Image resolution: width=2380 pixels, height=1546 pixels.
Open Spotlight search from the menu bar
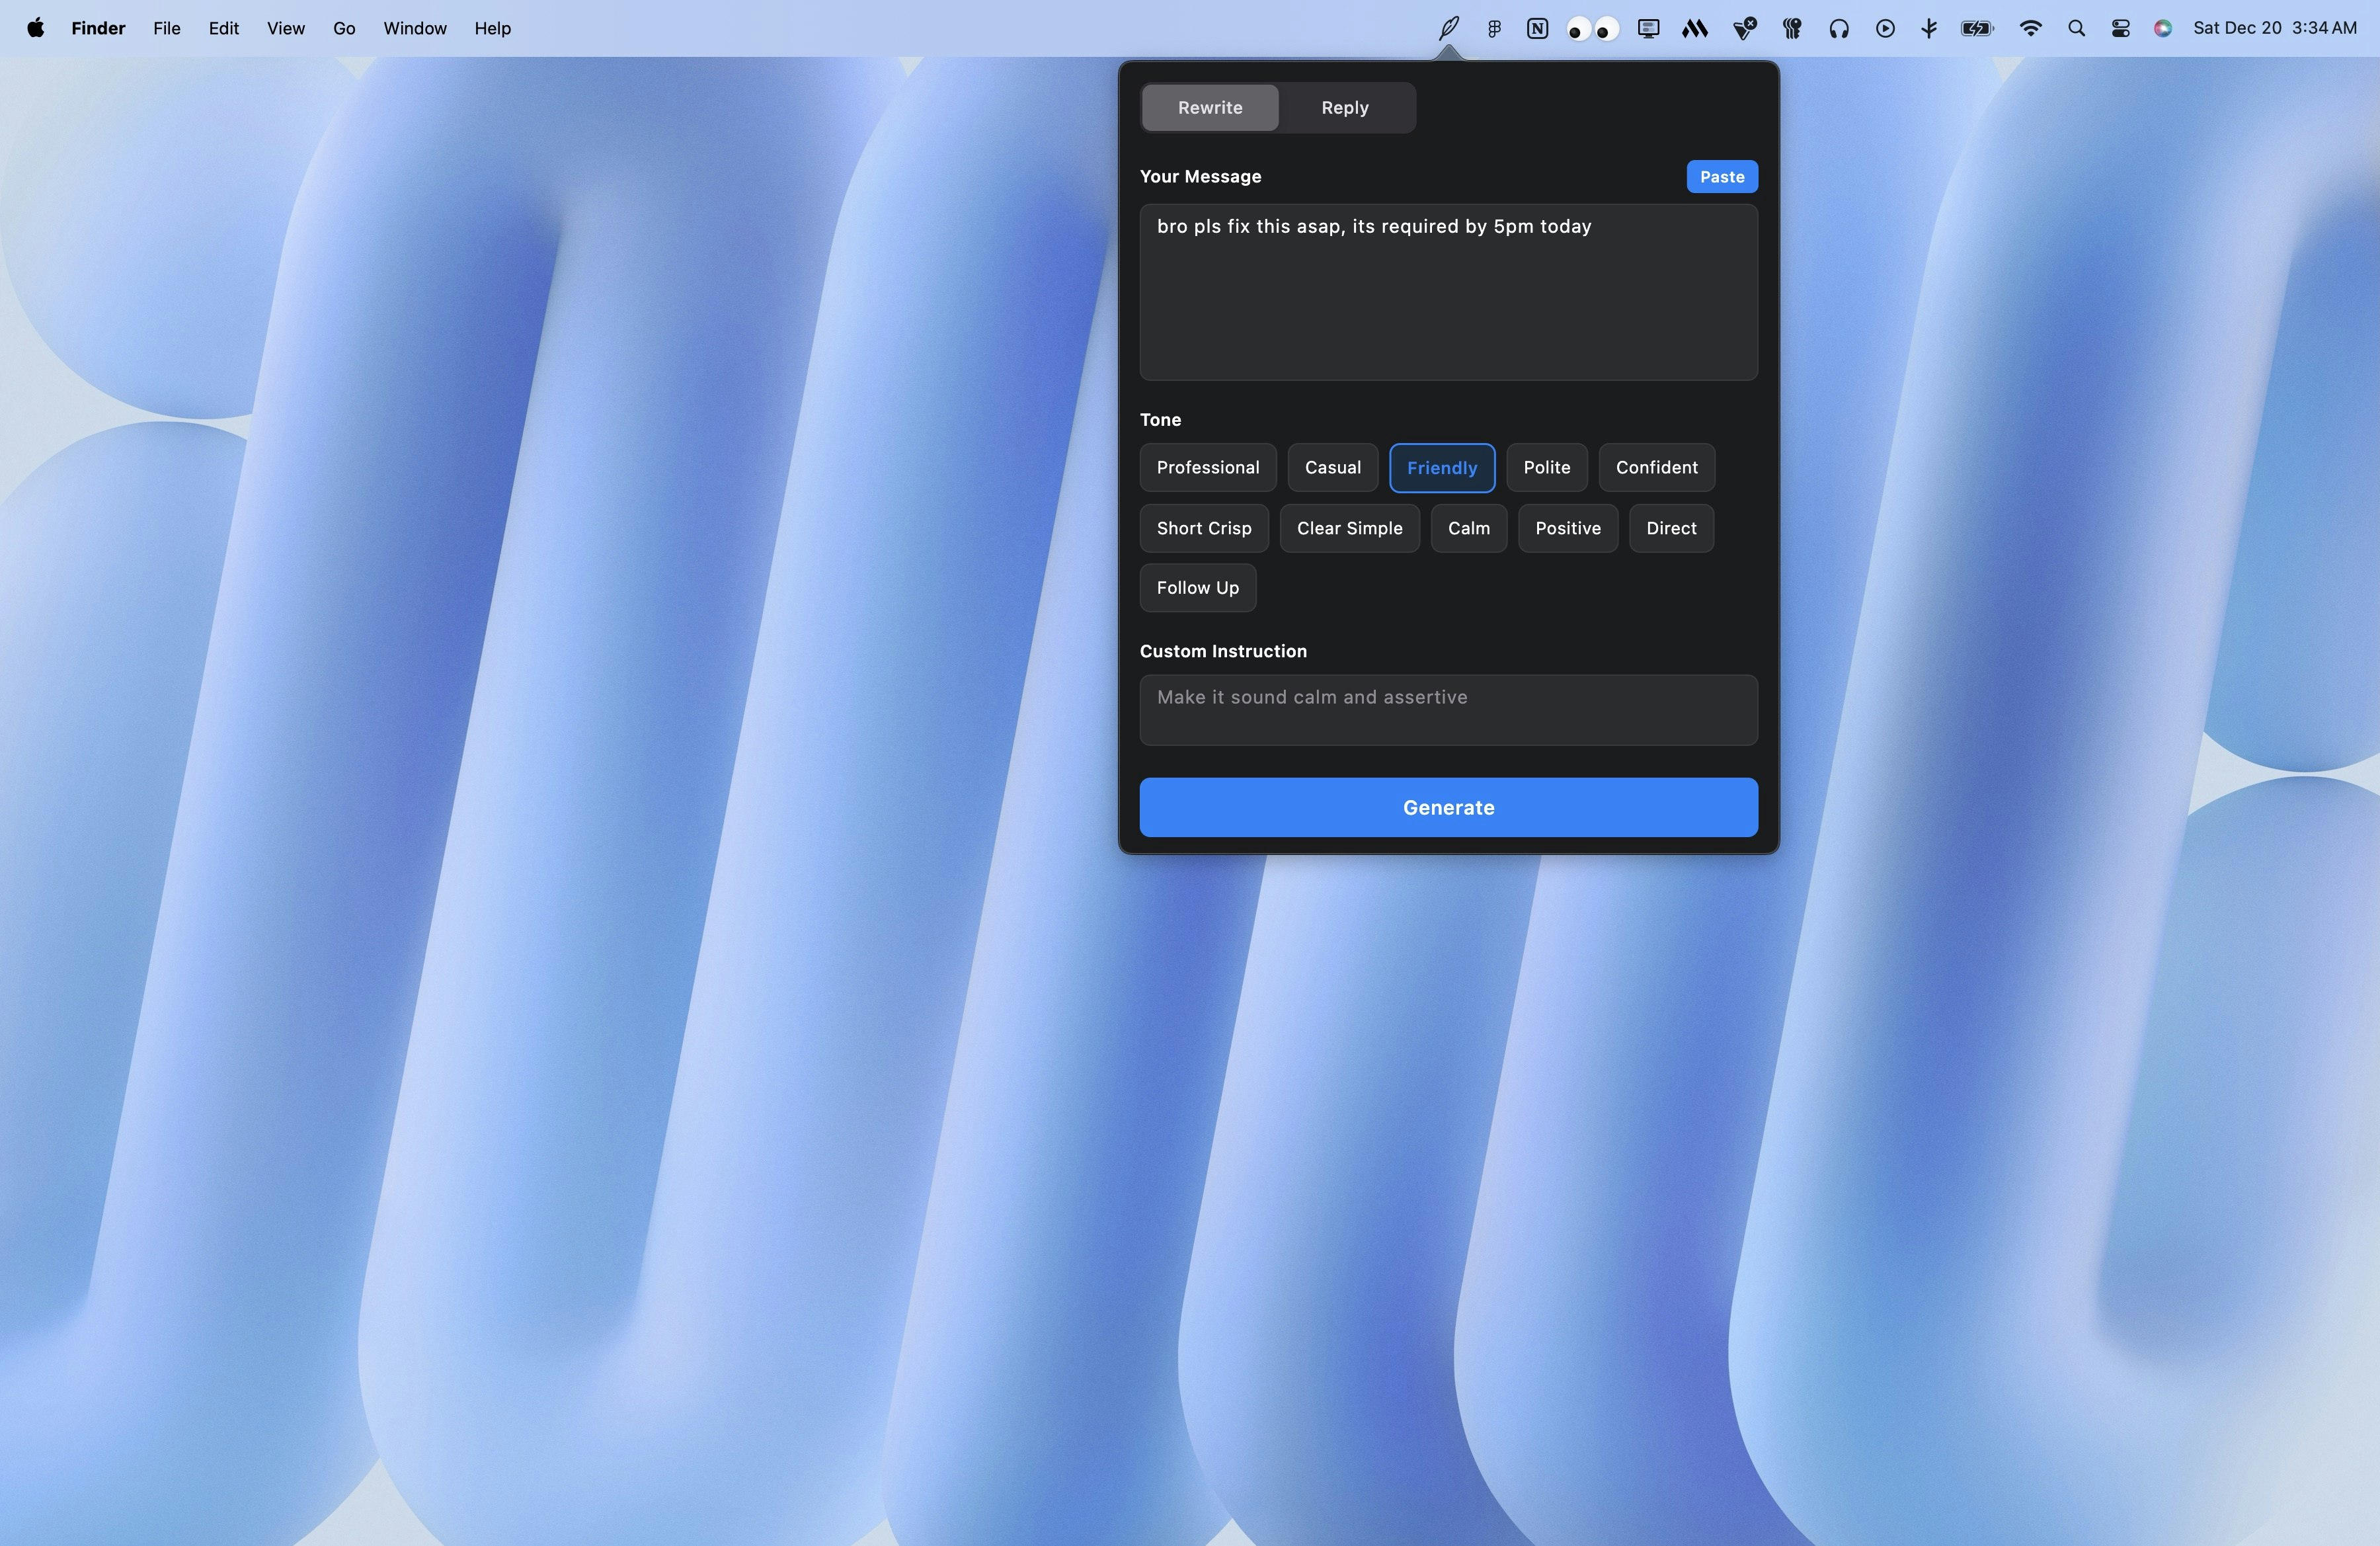click(2075, 28)
